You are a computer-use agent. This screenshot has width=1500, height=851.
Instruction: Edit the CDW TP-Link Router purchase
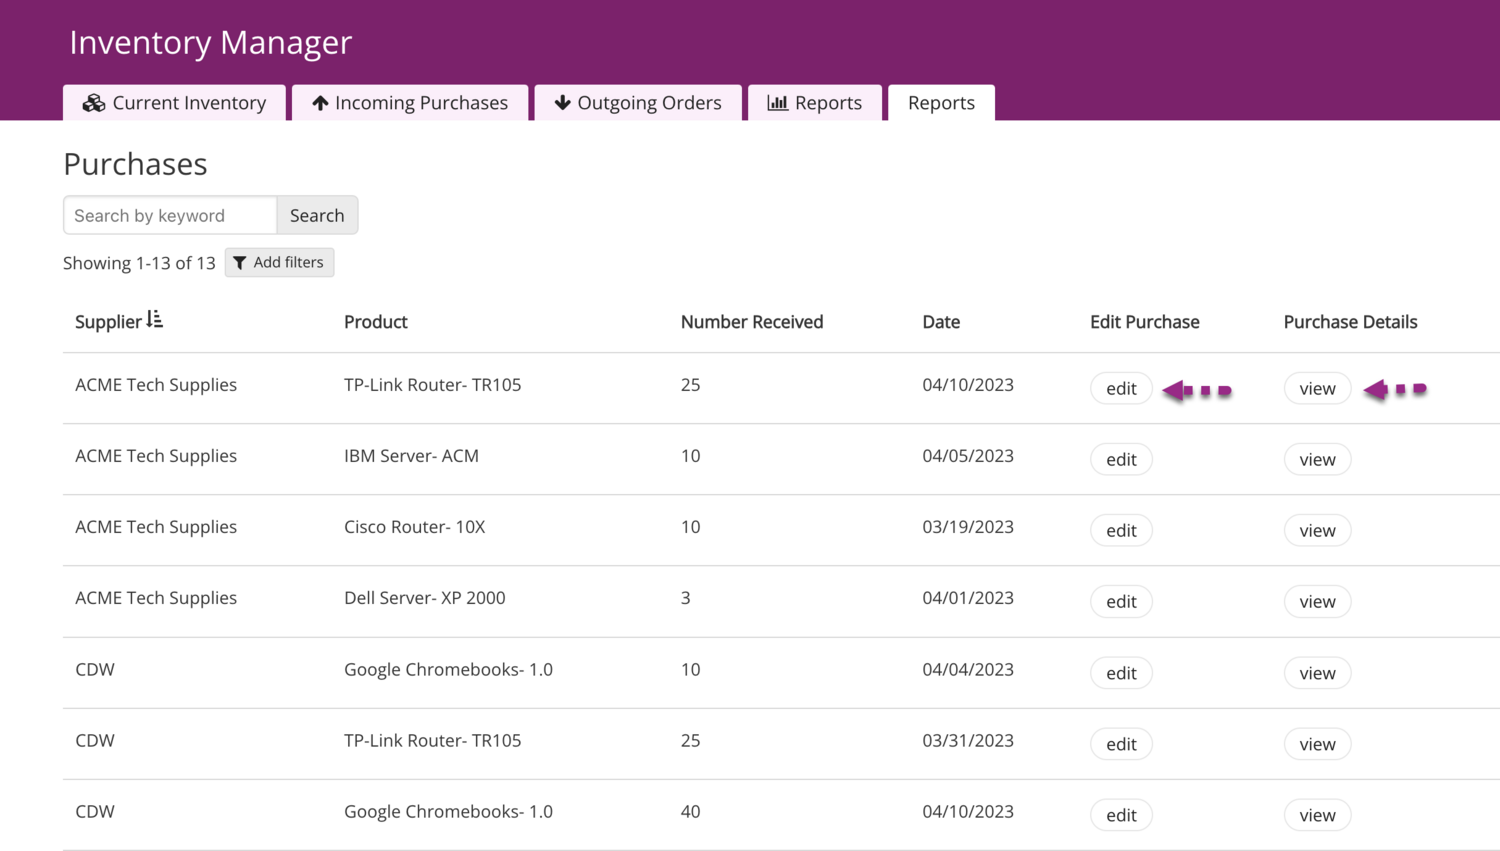(1121, 744)
